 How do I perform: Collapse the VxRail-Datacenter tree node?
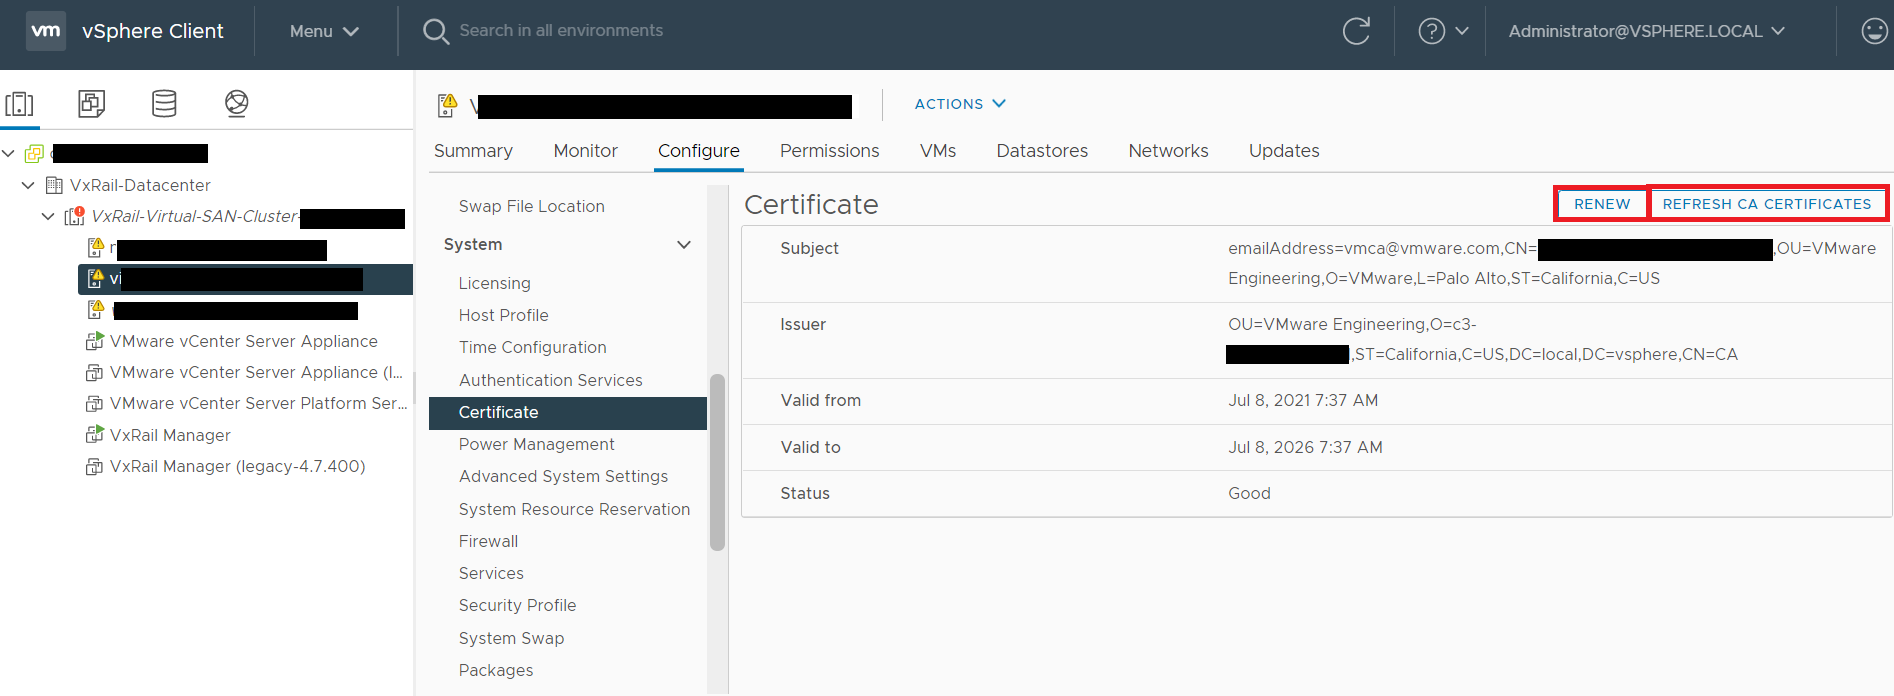pyautogui.click(x=28, y=185)
